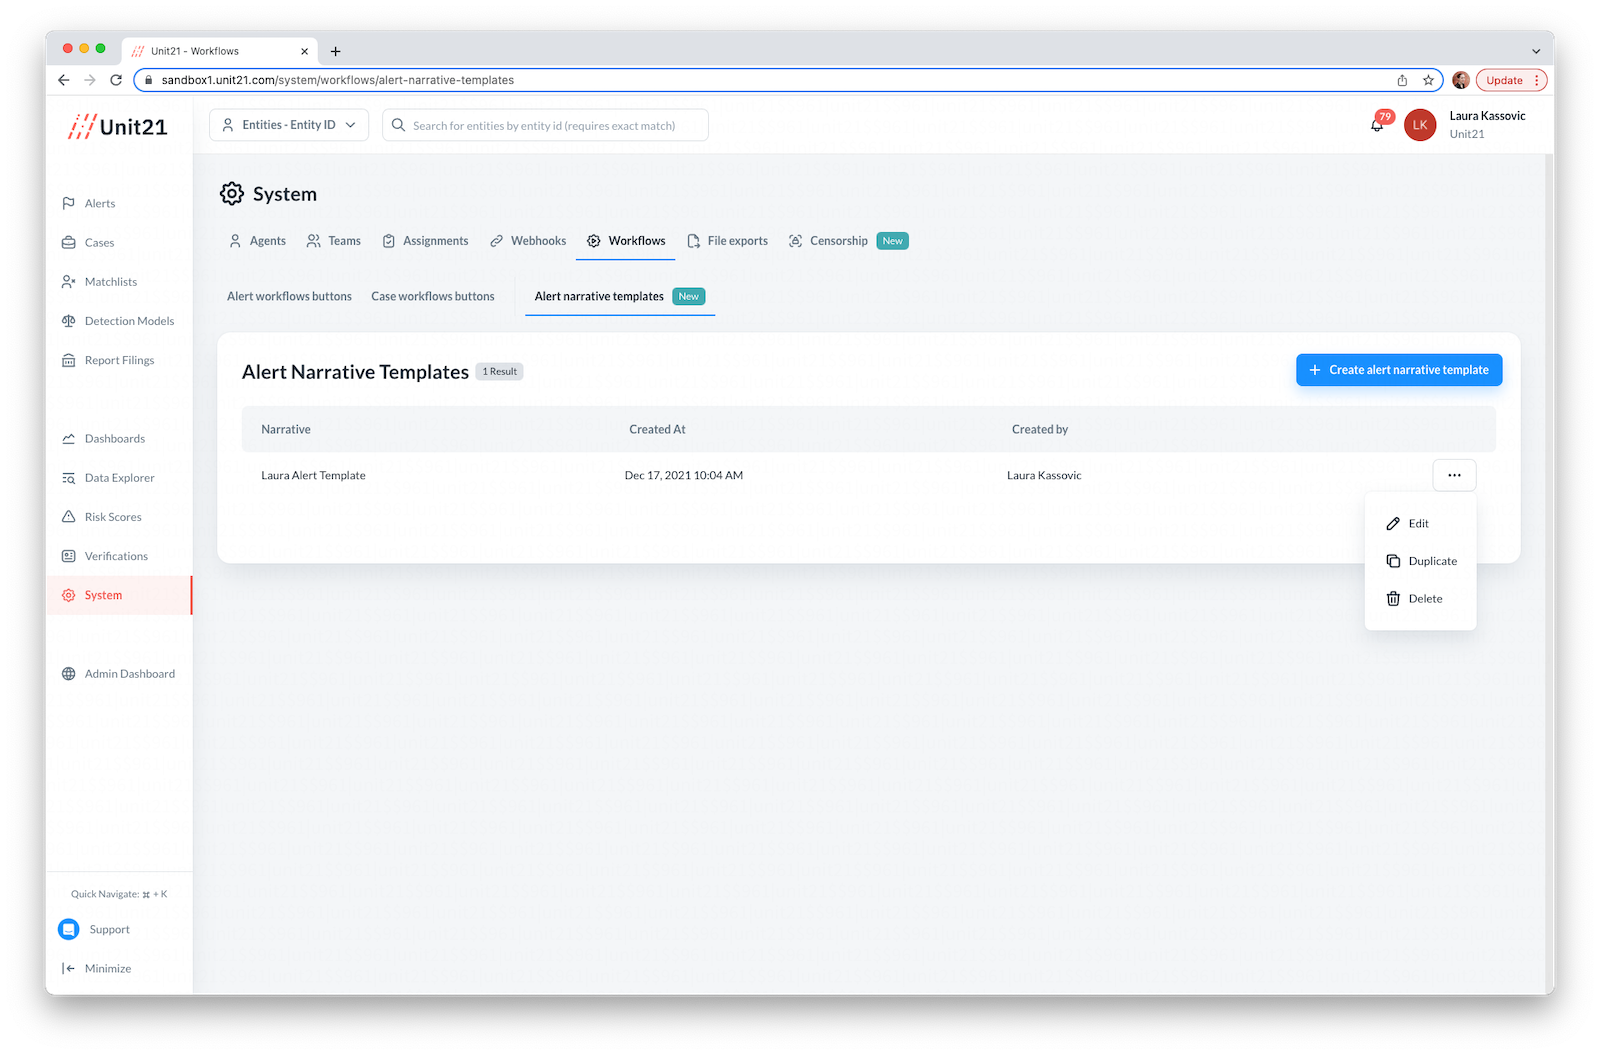This screenshot has height=1055, width=1600.
Task: Open Report Filings section
Action: pos(108,360)
